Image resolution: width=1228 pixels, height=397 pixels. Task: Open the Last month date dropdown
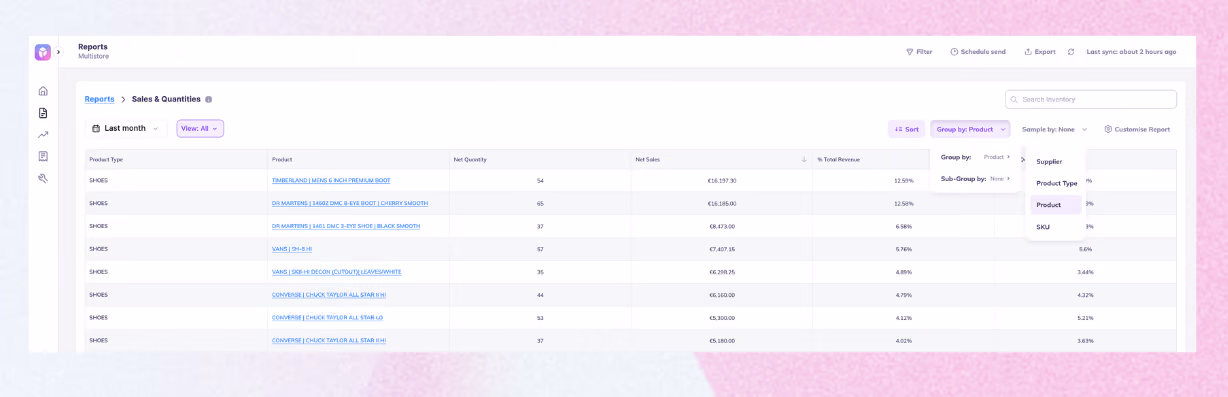click(x=125, y=128)
